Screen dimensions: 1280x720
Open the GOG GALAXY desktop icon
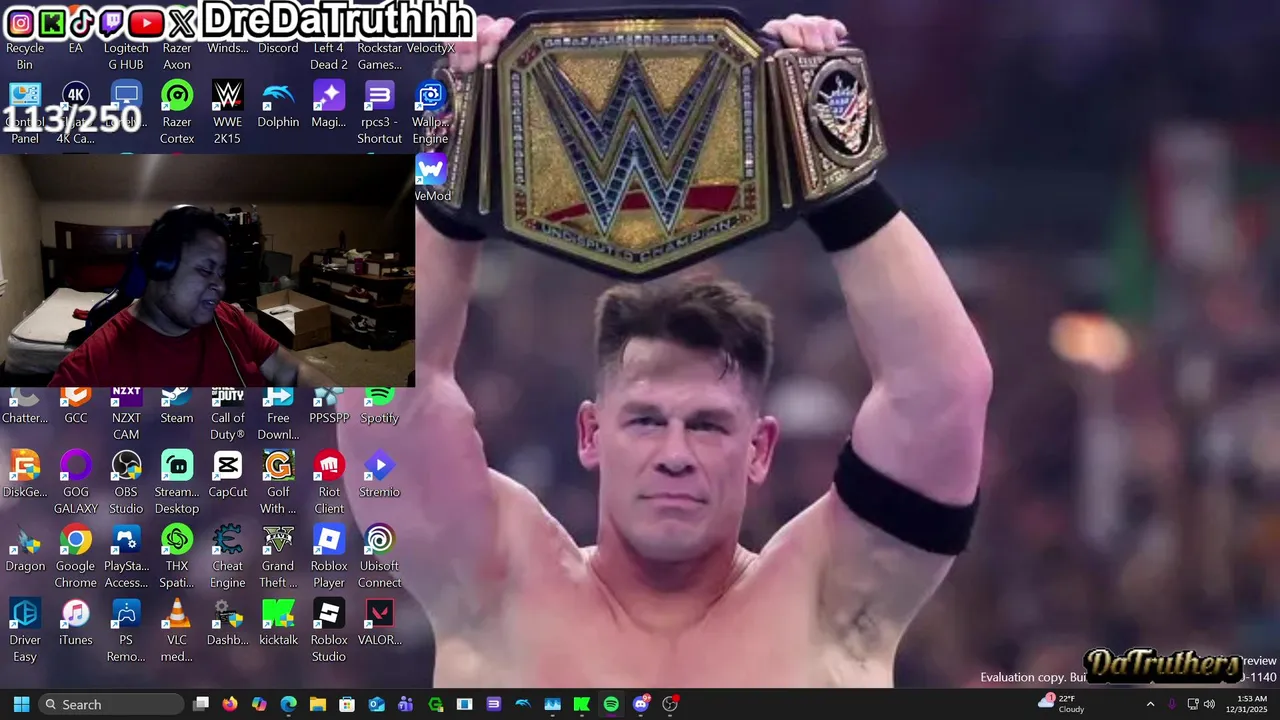tap(76, 466)
